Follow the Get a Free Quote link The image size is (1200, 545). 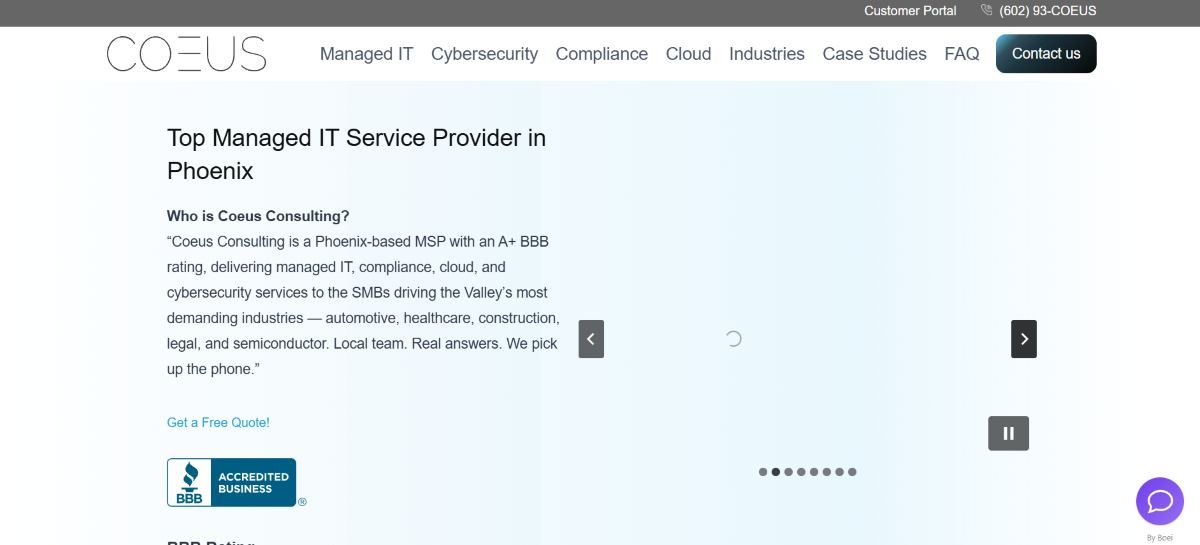(218, 422)
